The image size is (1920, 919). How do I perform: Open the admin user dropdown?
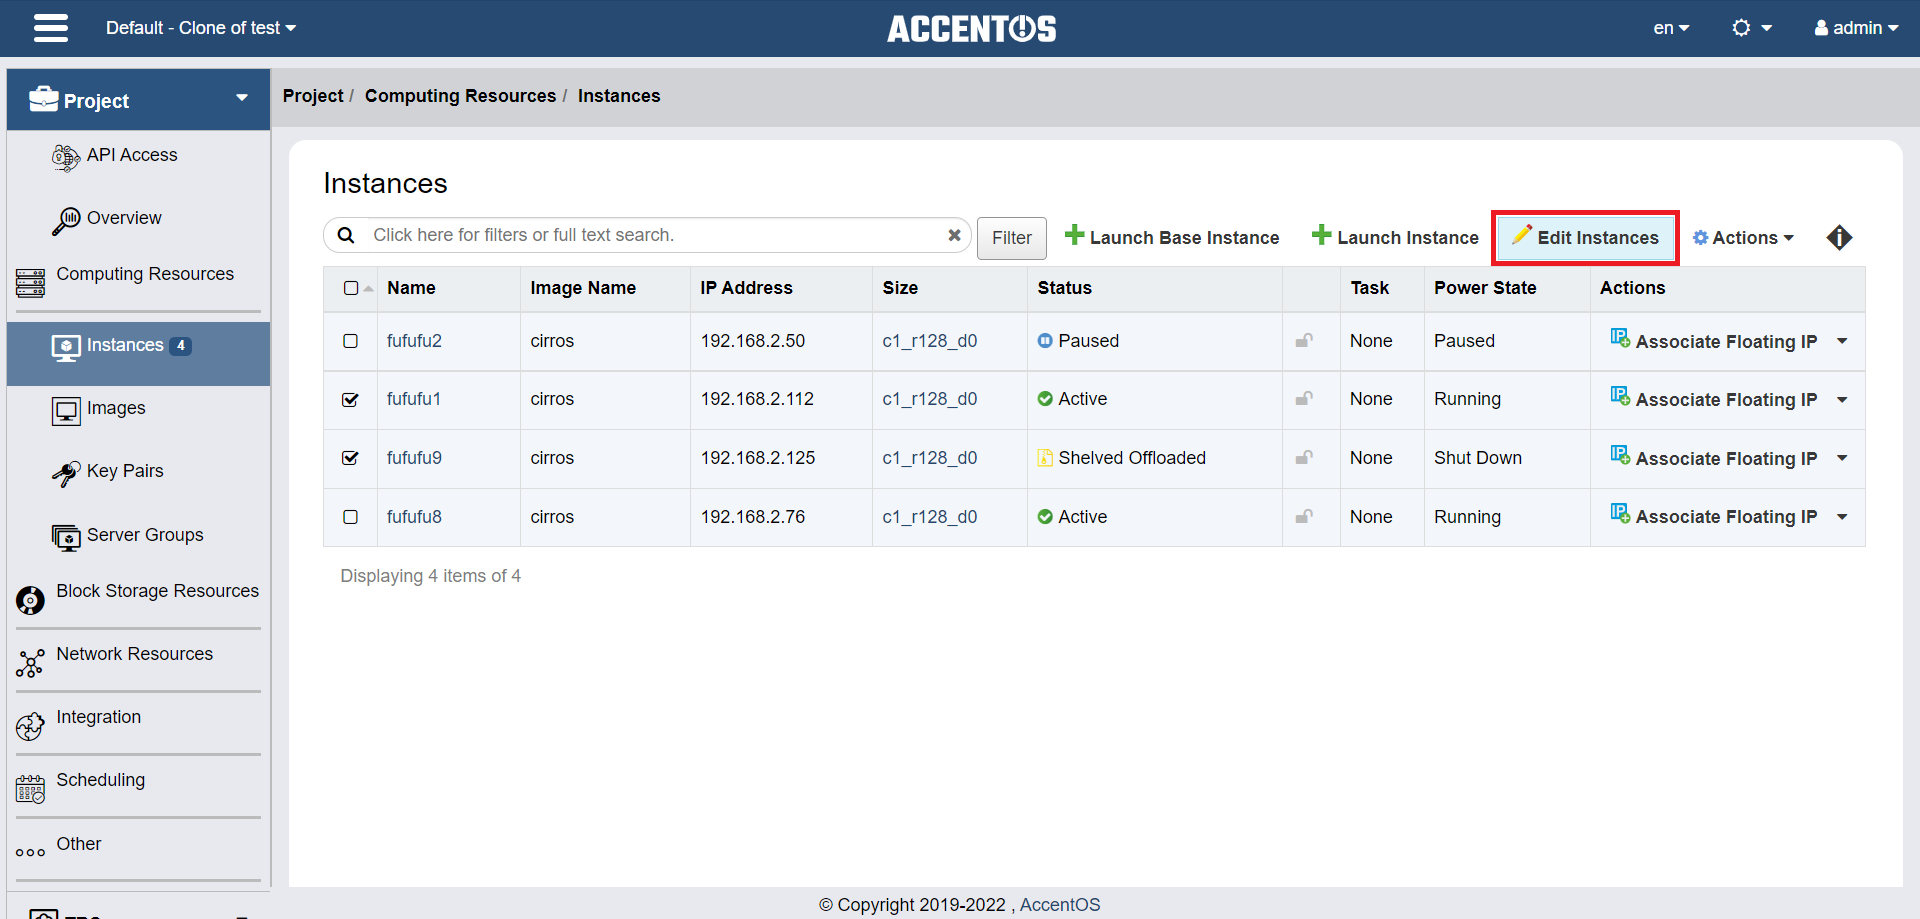[1857, 28]
